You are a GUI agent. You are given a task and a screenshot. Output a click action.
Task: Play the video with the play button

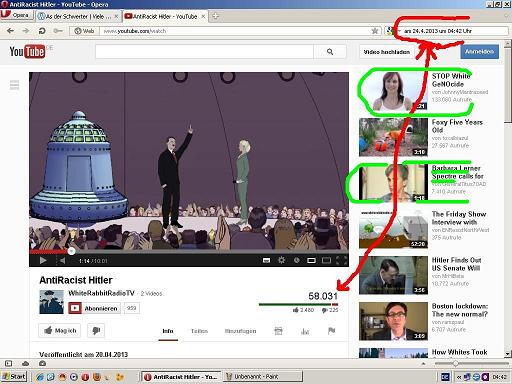pos(43,260)
